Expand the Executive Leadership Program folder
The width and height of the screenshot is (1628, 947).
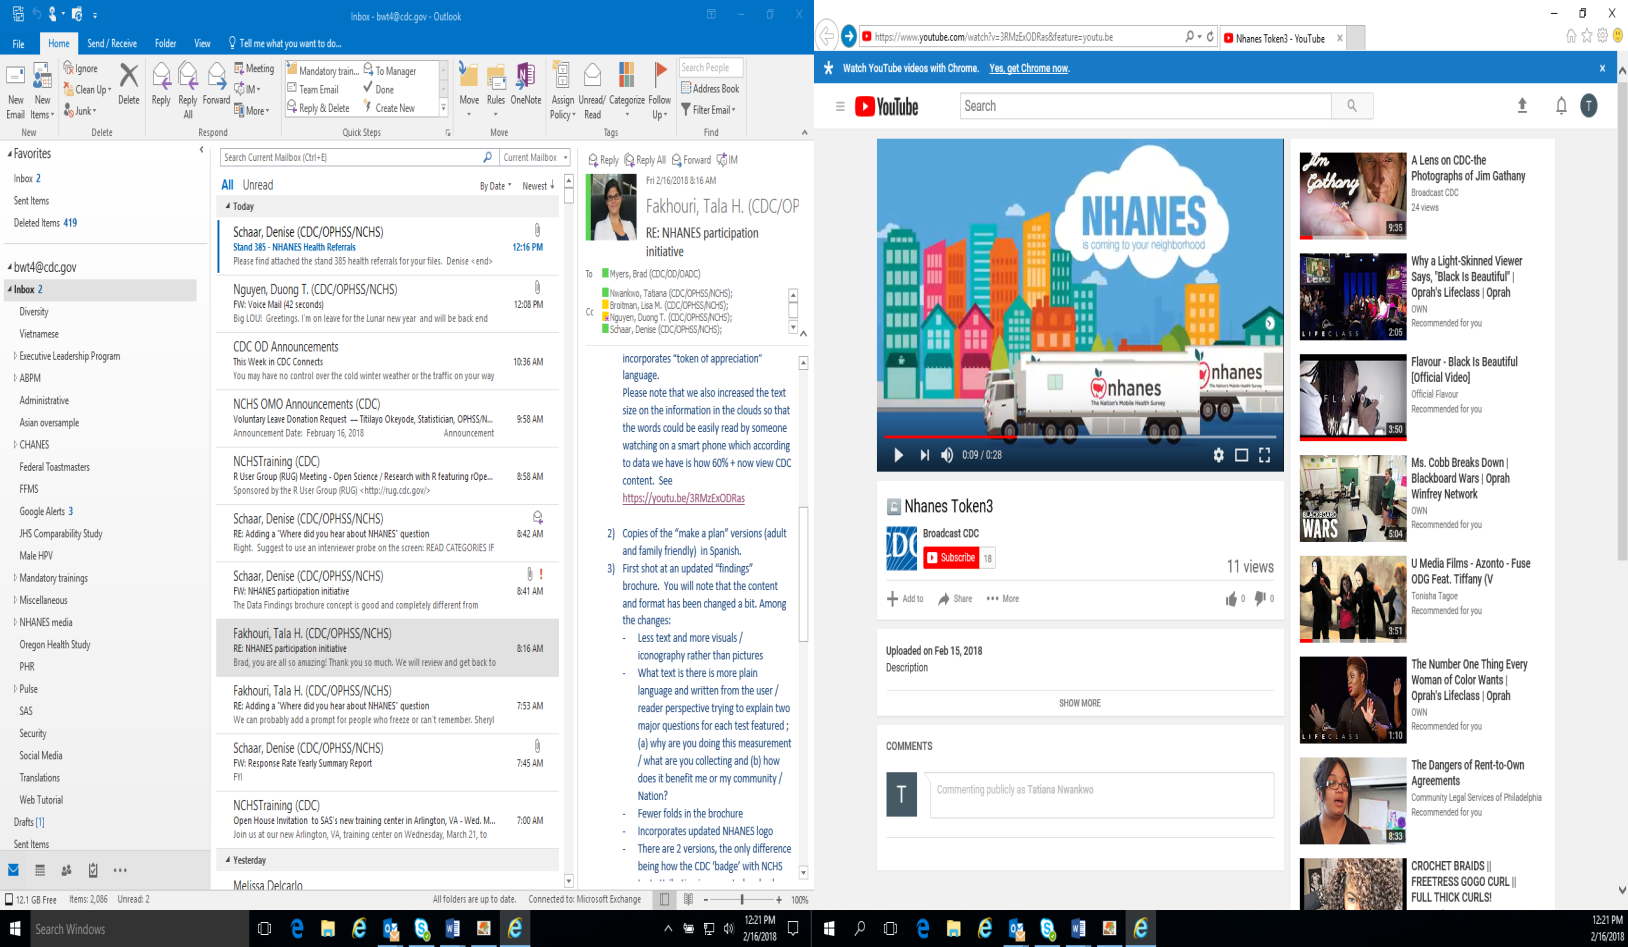click(15, 356)
